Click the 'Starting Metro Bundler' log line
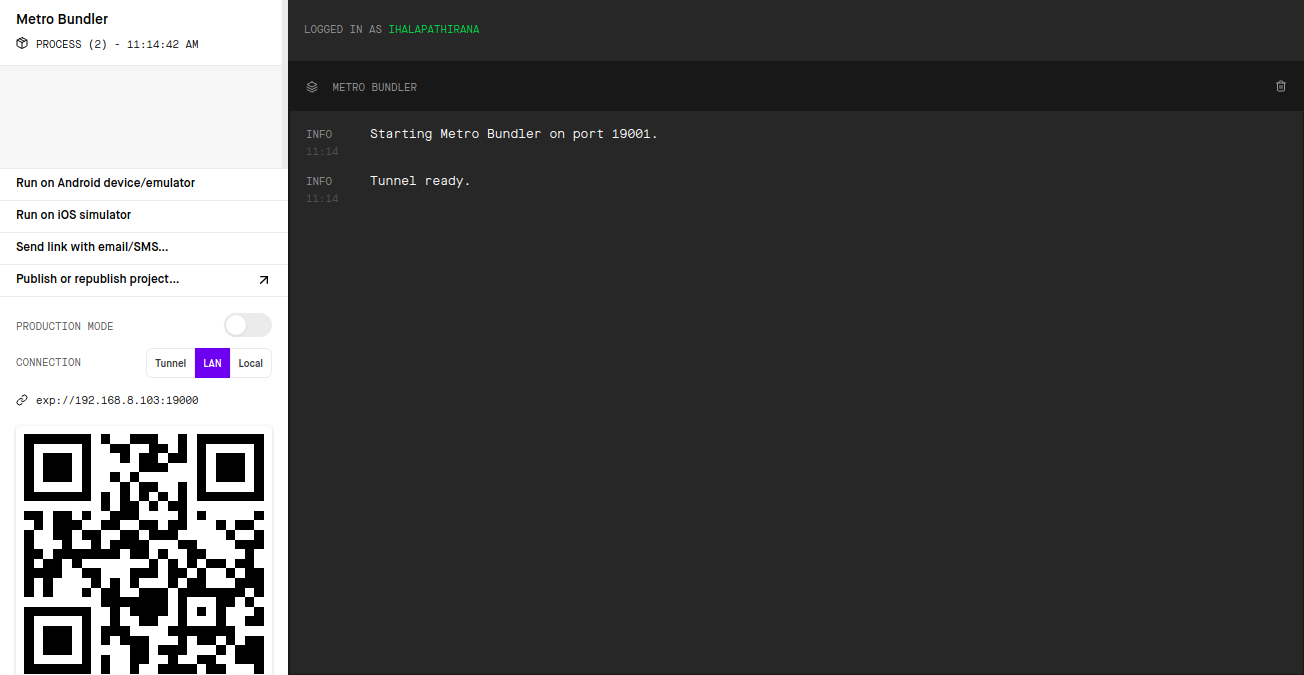This screenshot has height=675, width=1304. (513, 134)
